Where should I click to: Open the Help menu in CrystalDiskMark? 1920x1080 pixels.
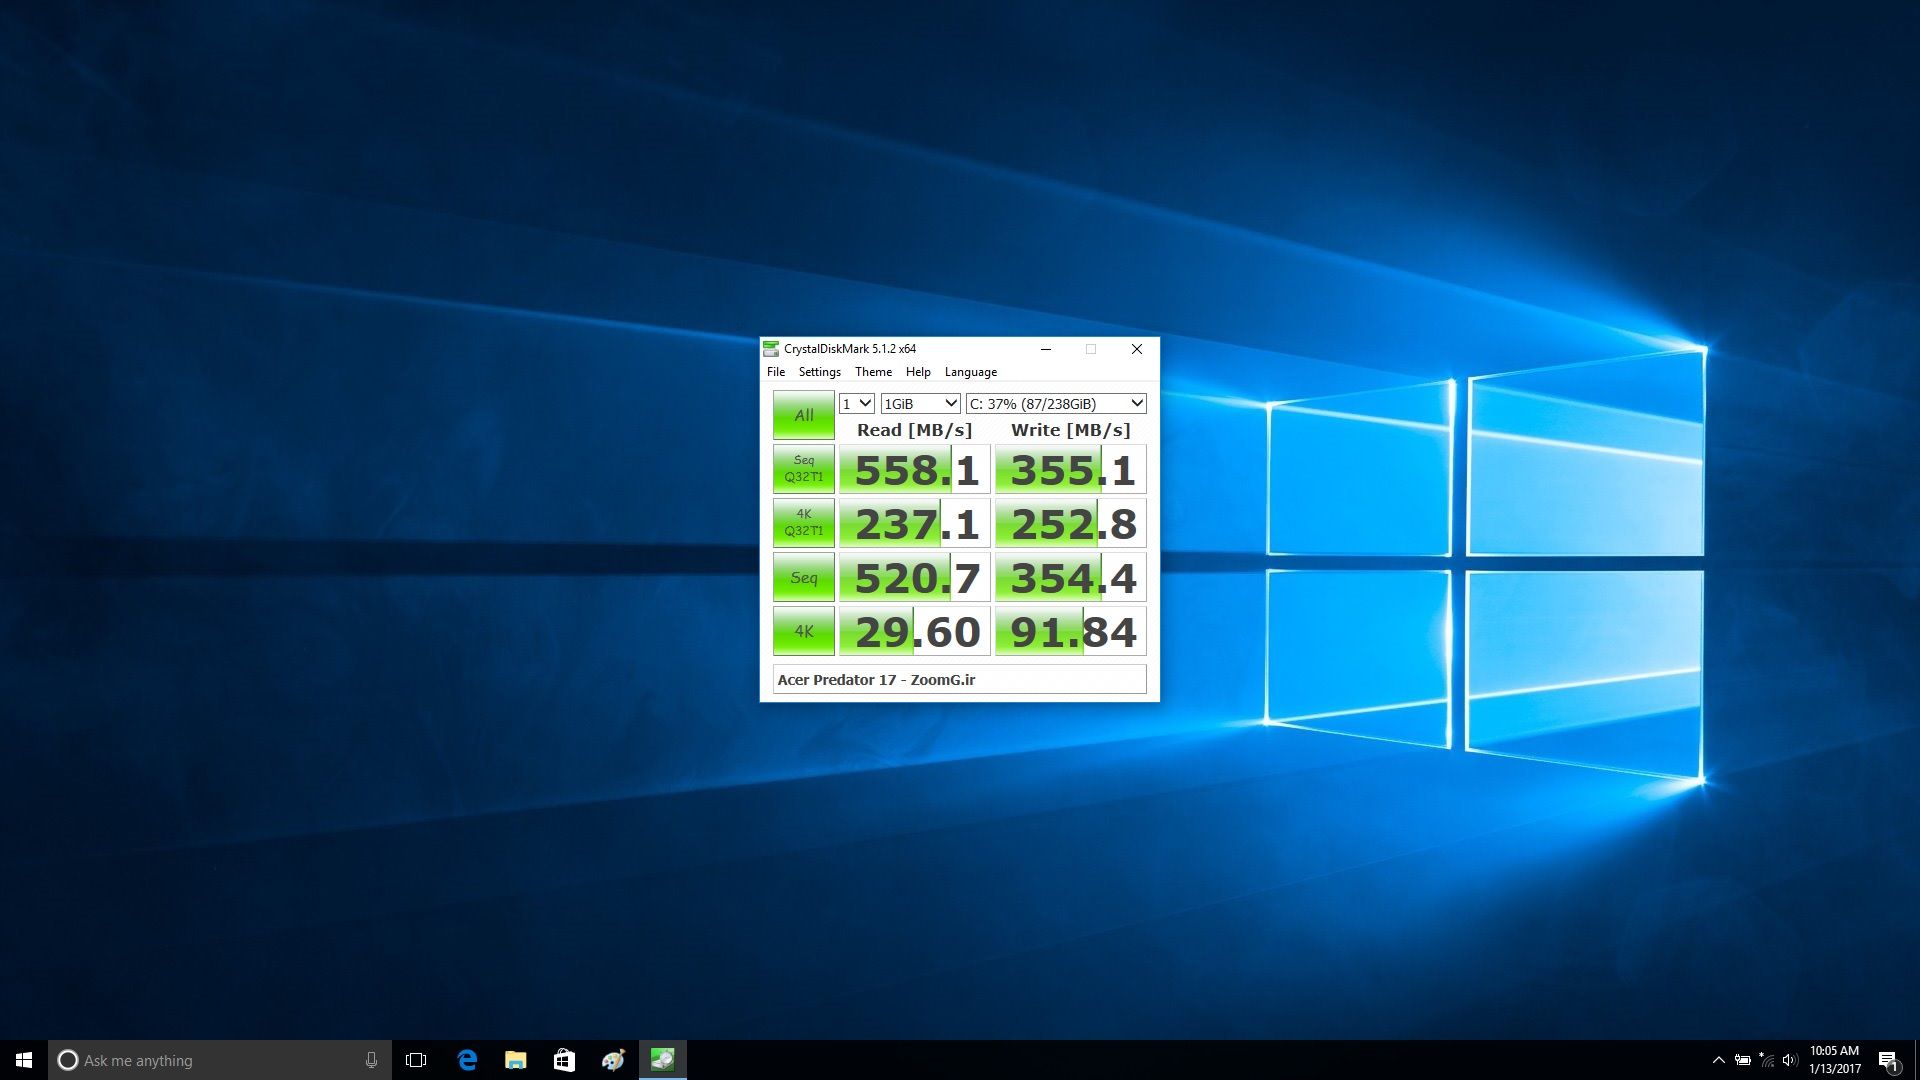tap(918, 372)
